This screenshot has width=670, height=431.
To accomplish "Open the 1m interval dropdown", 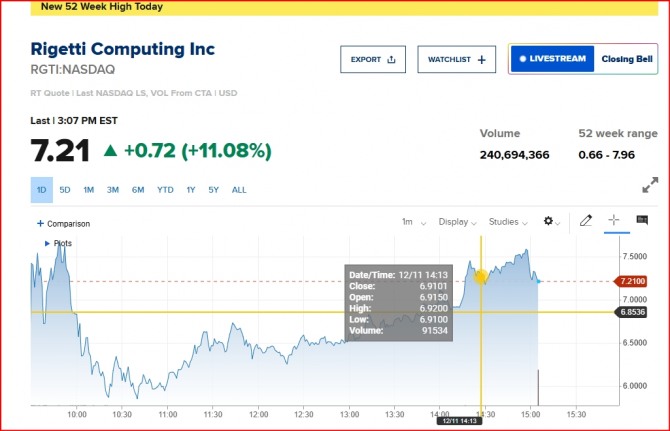I will [x=411, y=222].
